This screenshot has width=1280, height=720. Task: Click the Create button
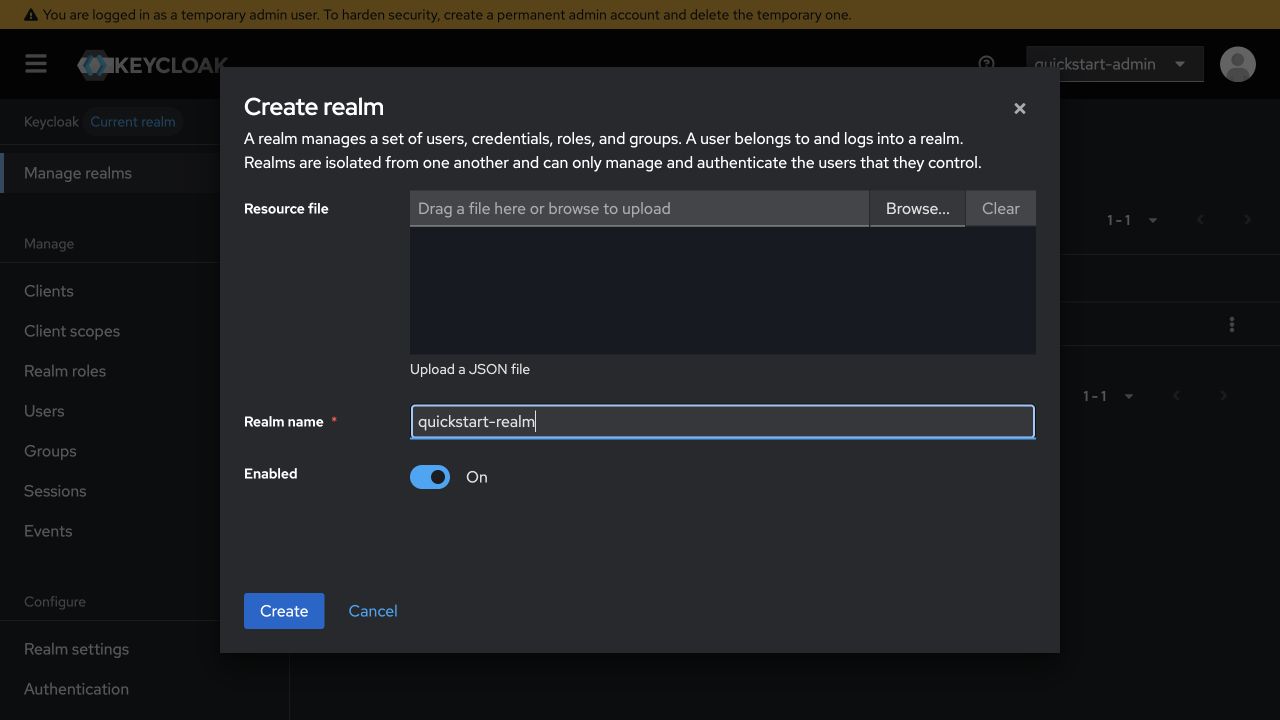tap(284, 611)
